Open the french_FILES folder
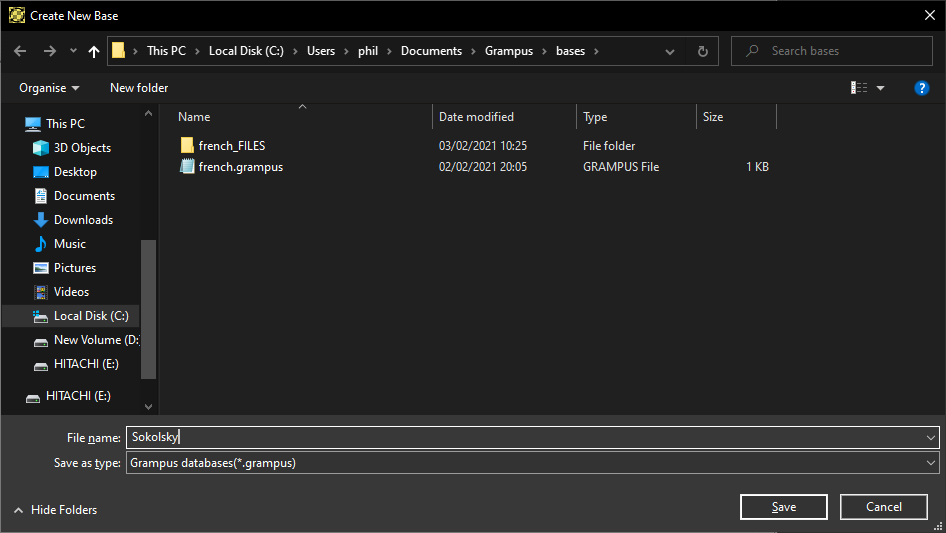946x533 pixels. pos(231,146)
